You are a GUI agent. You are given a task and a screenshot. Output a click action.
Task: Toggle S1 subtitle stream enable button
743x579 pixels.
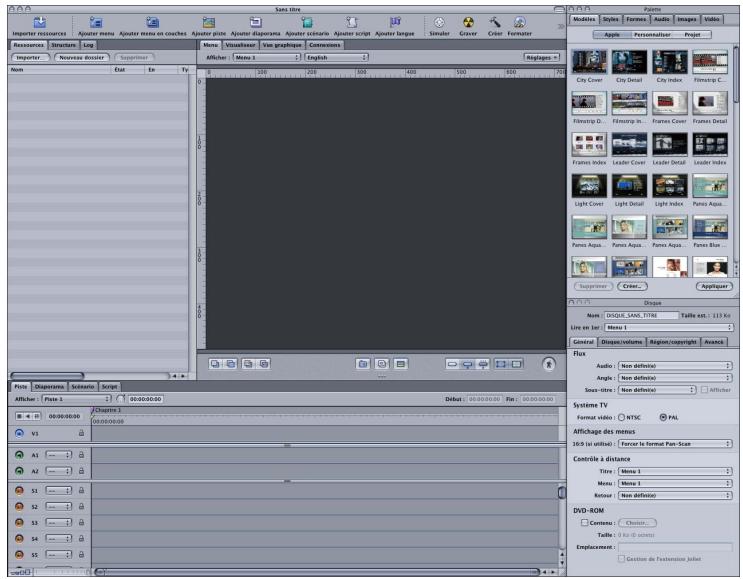[x=19, y=490]
